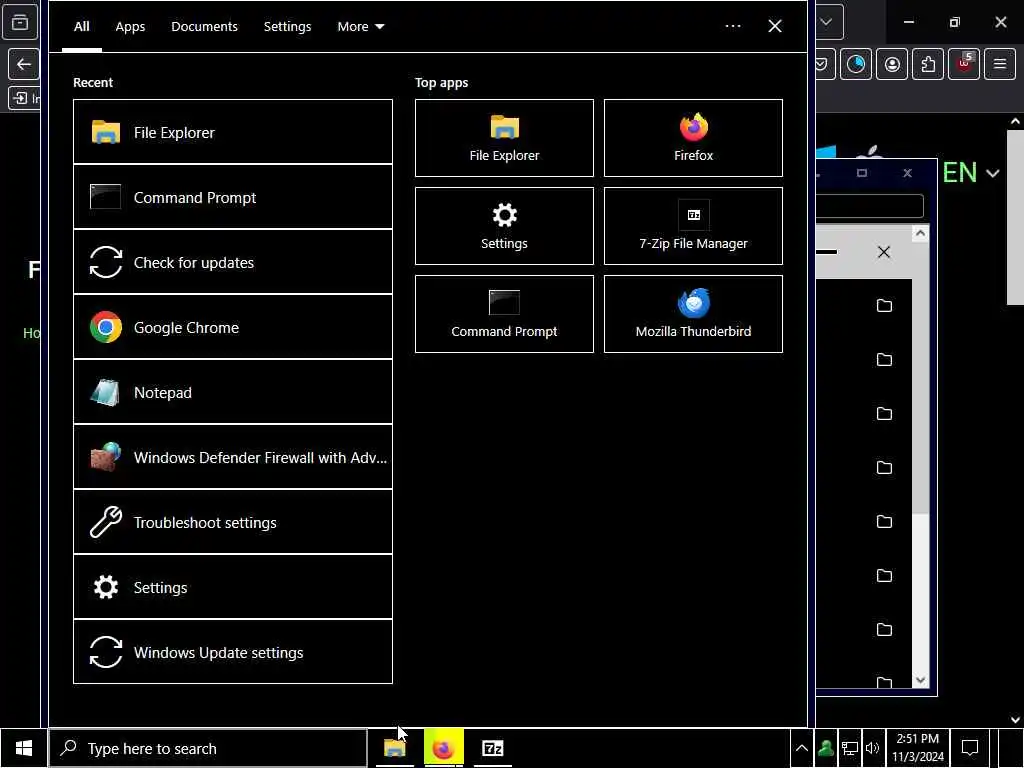1024x768 pixels.
Task: Open Settings from the Recent list
Action: (x=232, y=587)
